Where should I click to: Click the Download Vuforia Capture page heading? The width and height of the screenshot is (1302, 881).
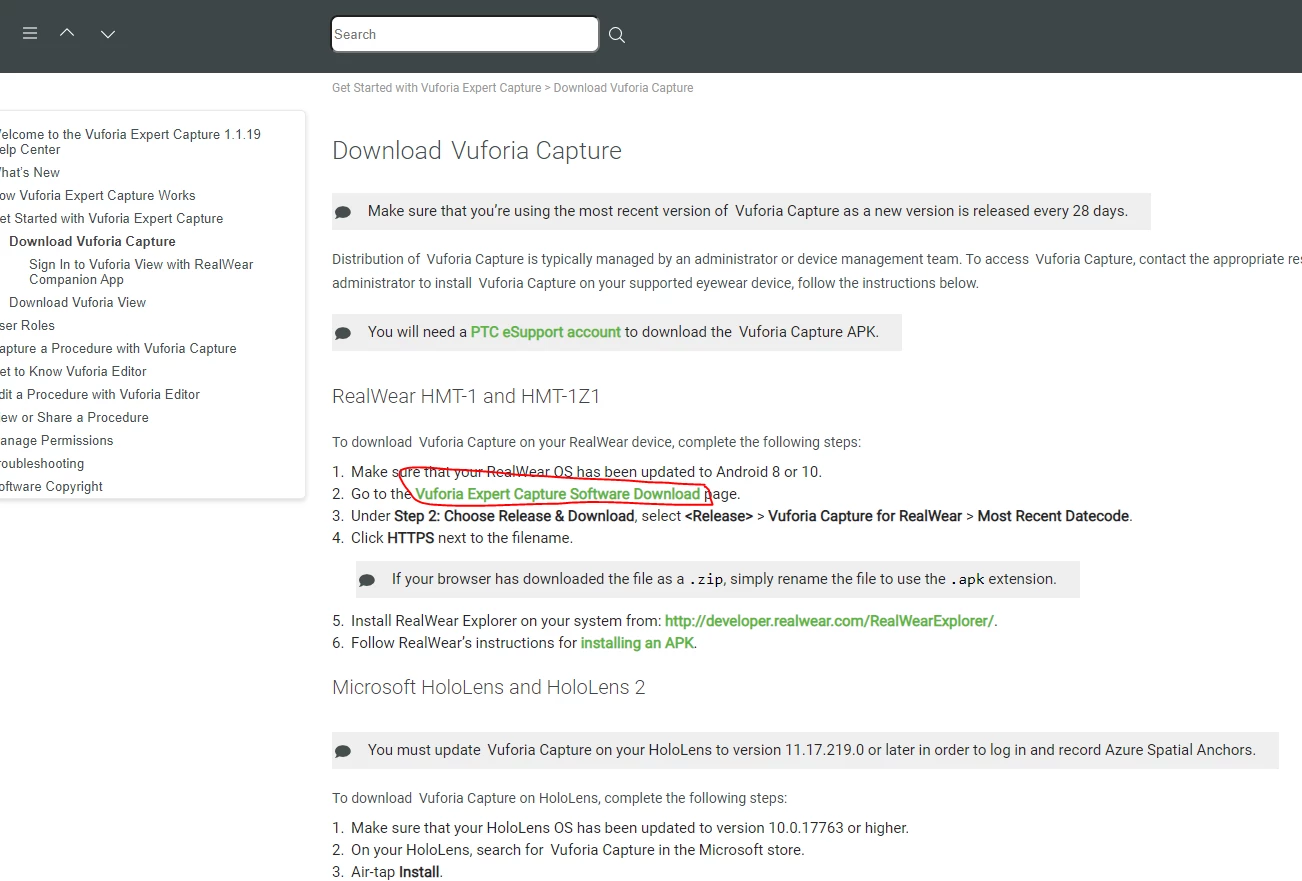[477, 151]
